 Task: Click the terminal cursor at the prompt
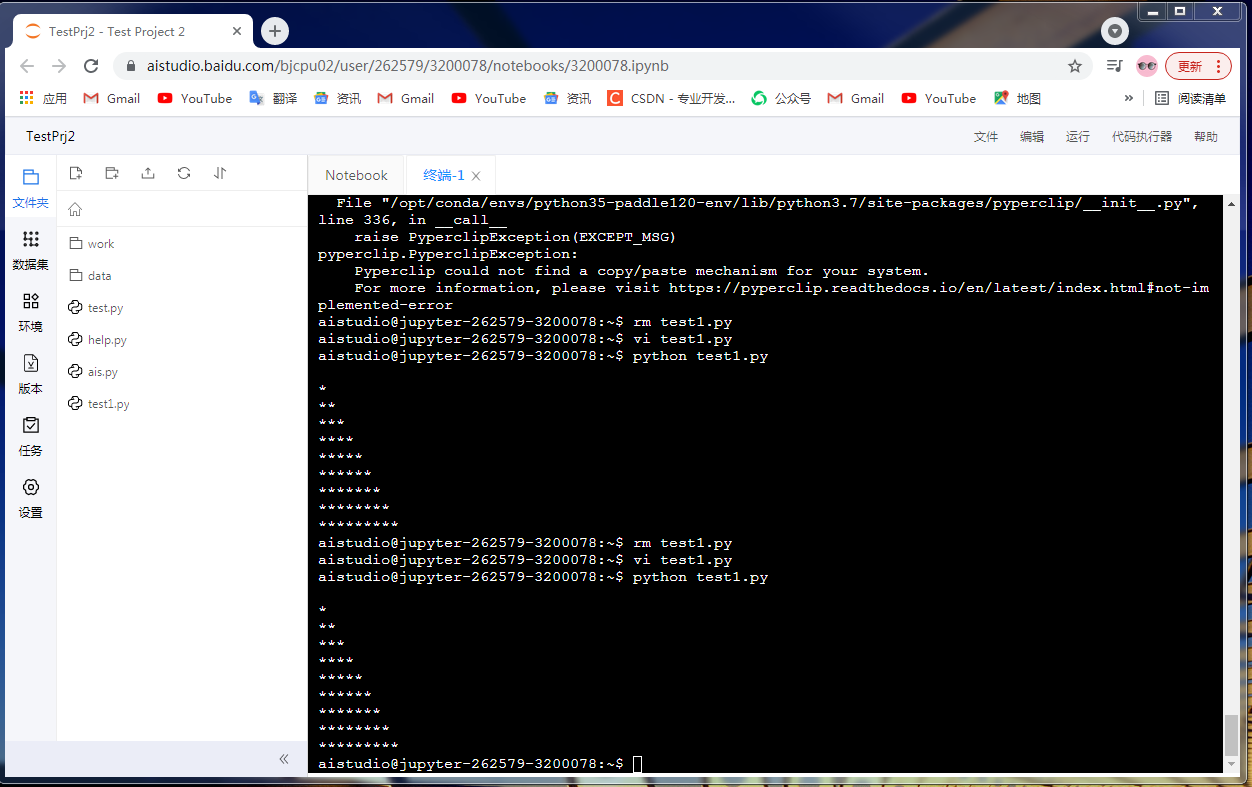[x=638, y=764]
